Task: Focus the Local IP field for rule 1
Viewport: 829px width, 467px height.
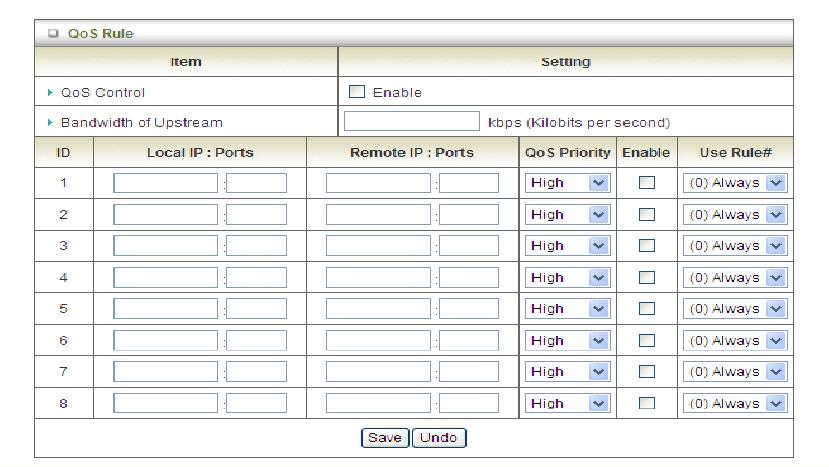Action: [165, 183]
